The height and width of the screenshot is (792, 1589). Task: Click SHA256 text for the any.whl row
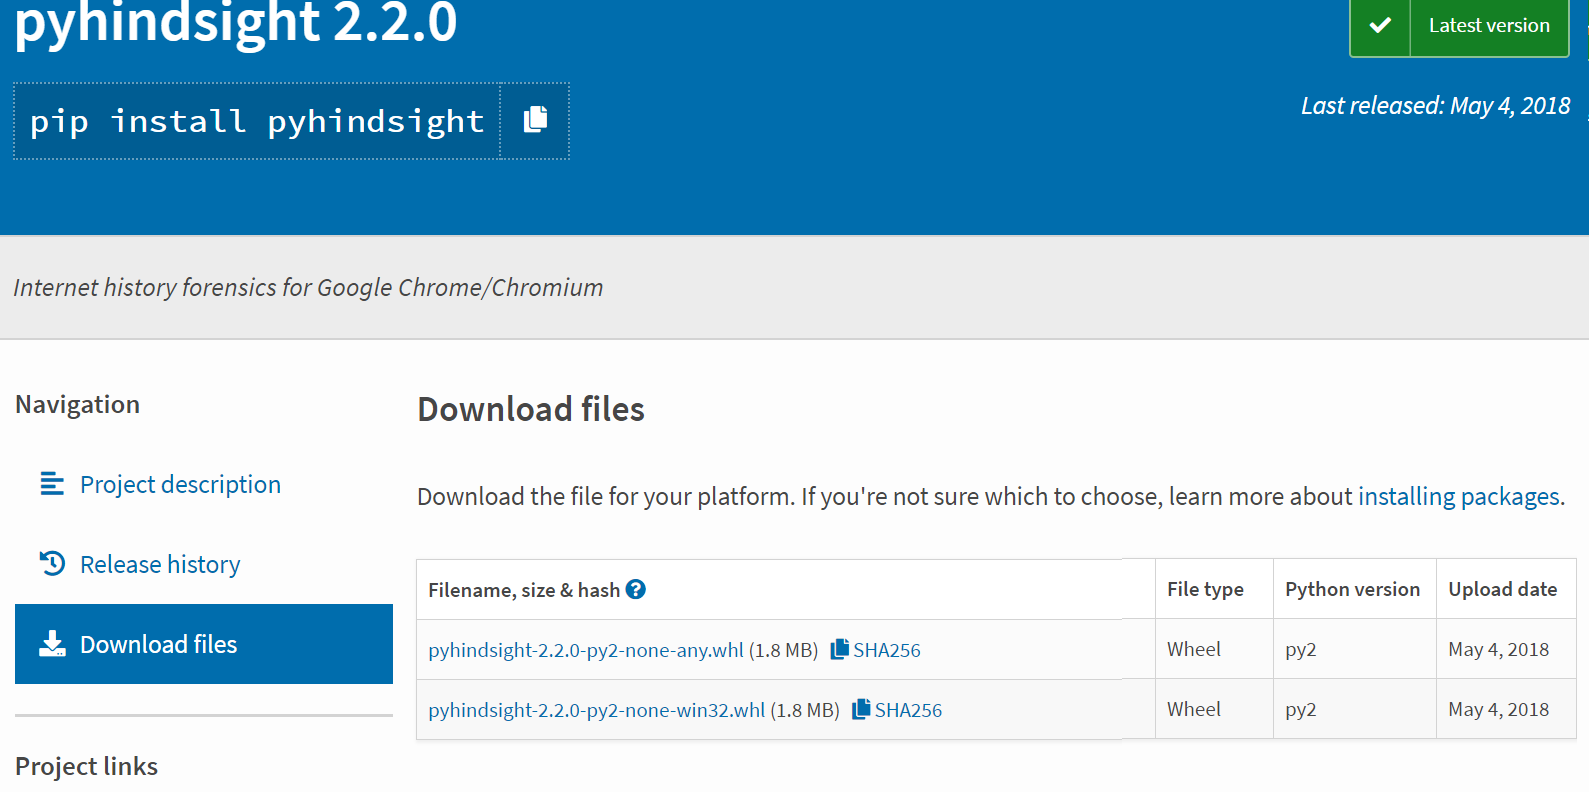tap(887, 650)
